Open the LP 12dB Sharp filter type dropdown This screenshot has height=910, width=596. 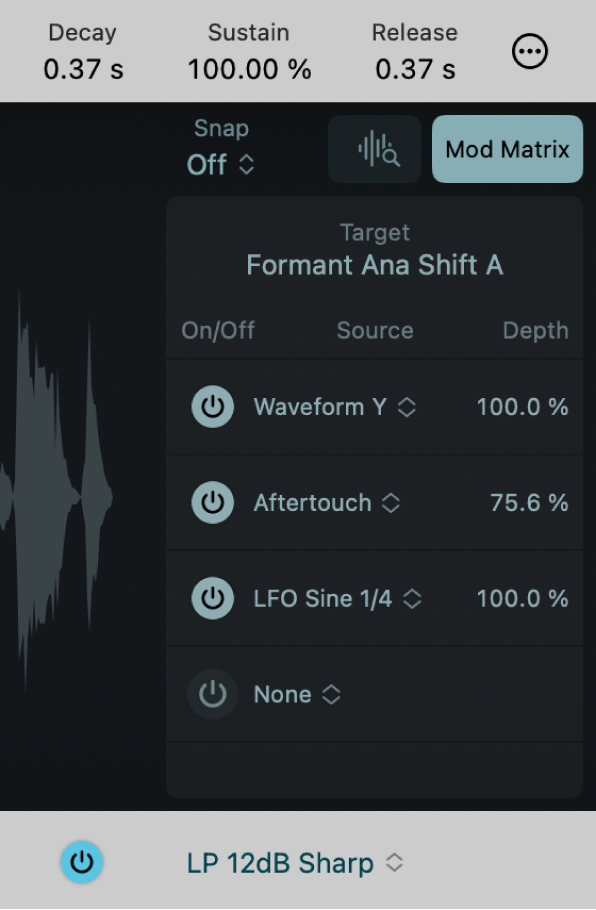pos(294,862)
